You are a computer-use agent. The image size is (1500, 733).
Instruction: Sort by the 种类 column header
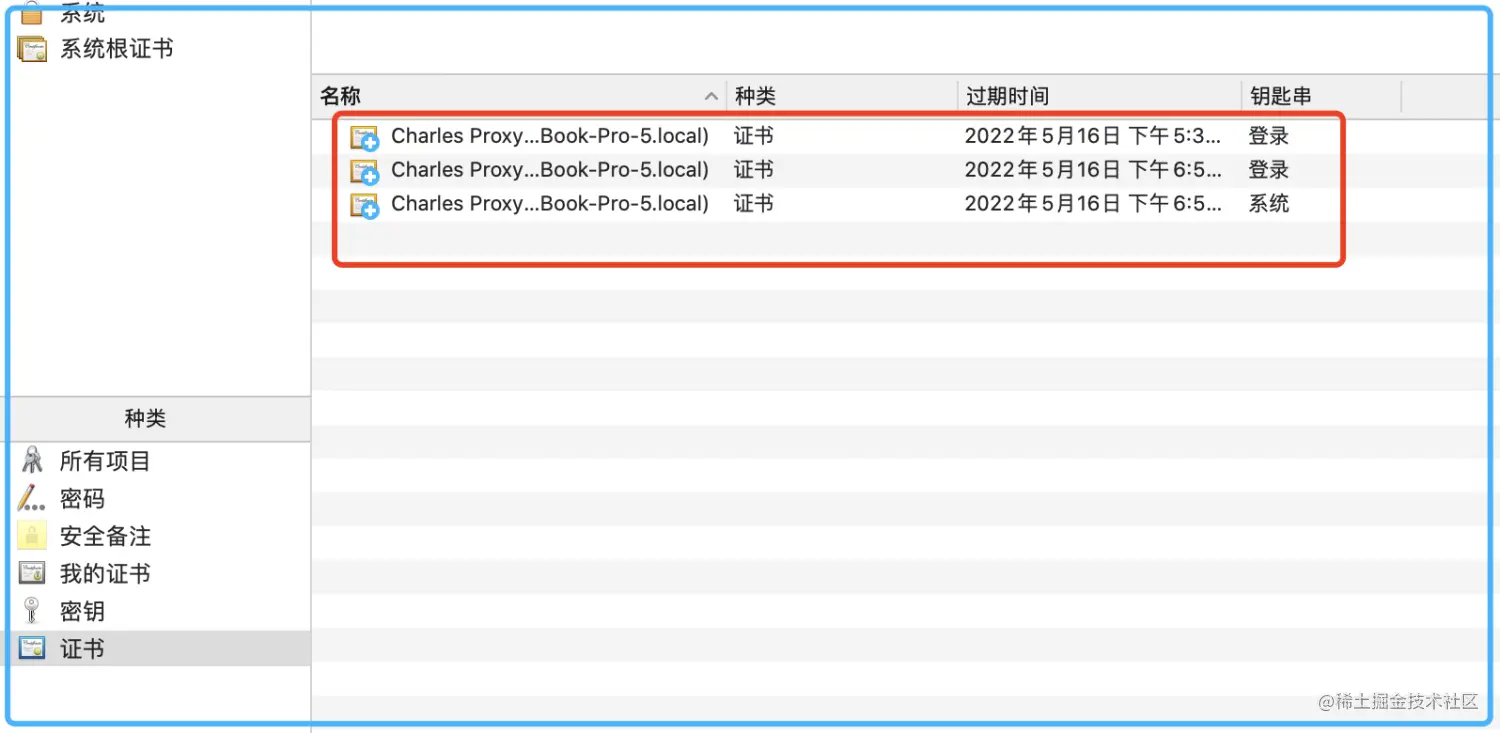tap(842, 96)
